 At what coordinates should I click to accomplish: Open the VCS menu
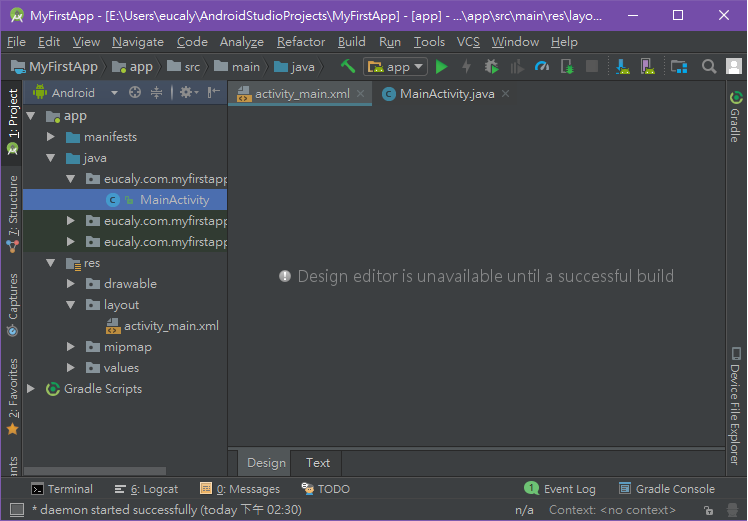pos(468,42)
